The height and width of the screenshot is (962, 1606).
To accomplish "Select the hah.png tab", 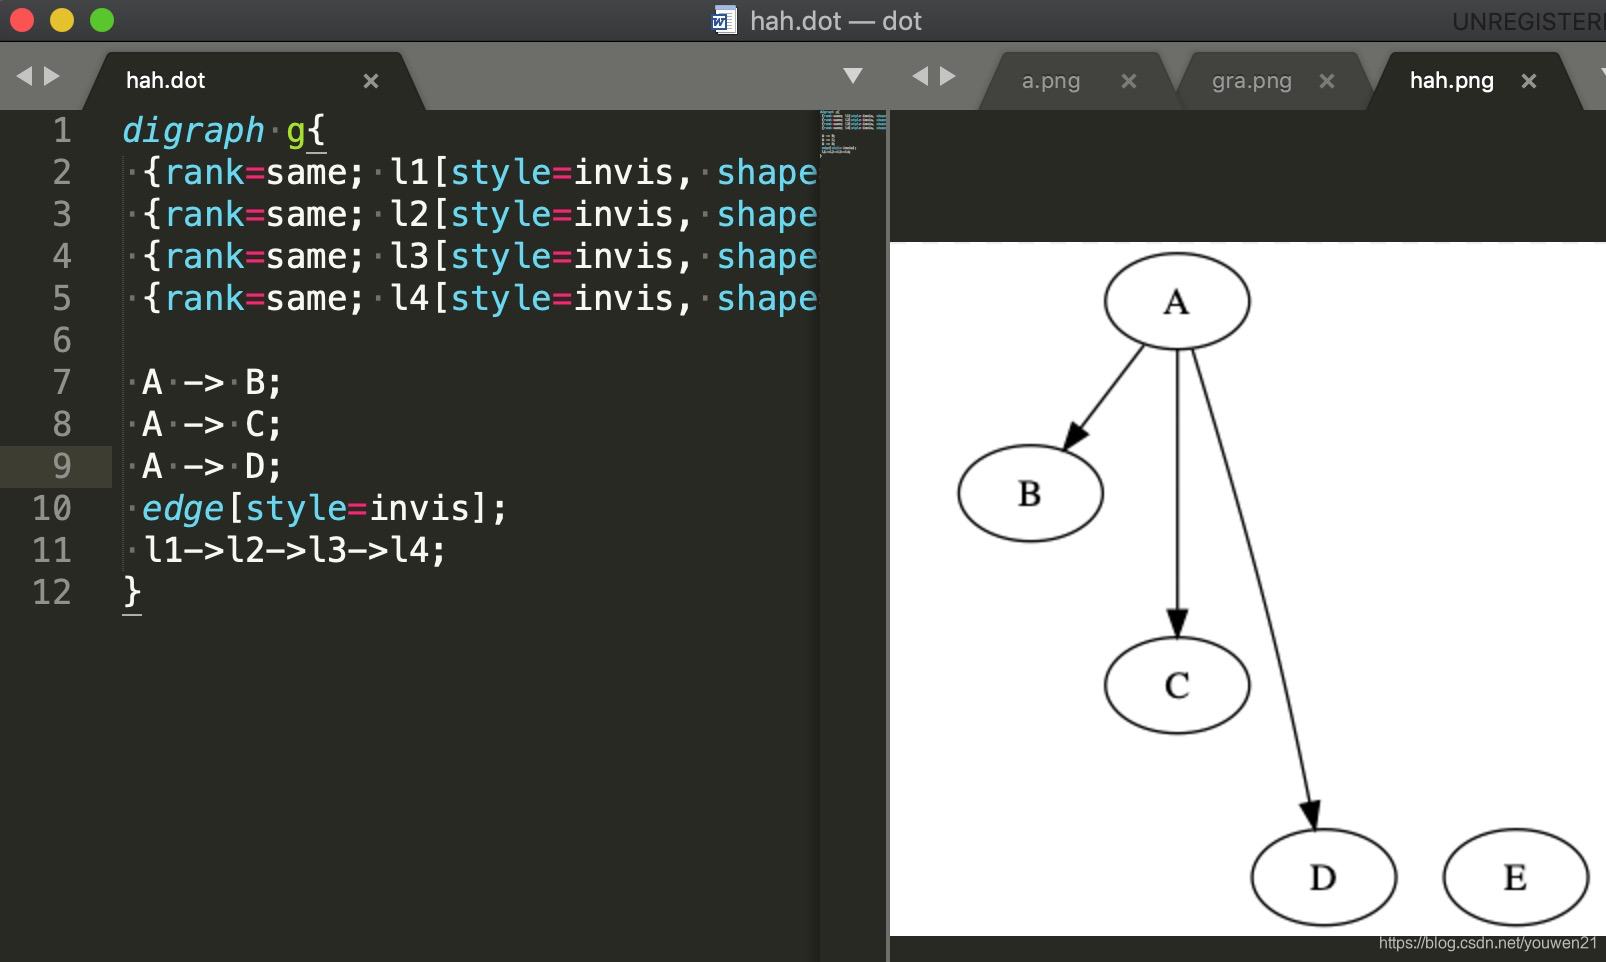I will point(1451,80).
